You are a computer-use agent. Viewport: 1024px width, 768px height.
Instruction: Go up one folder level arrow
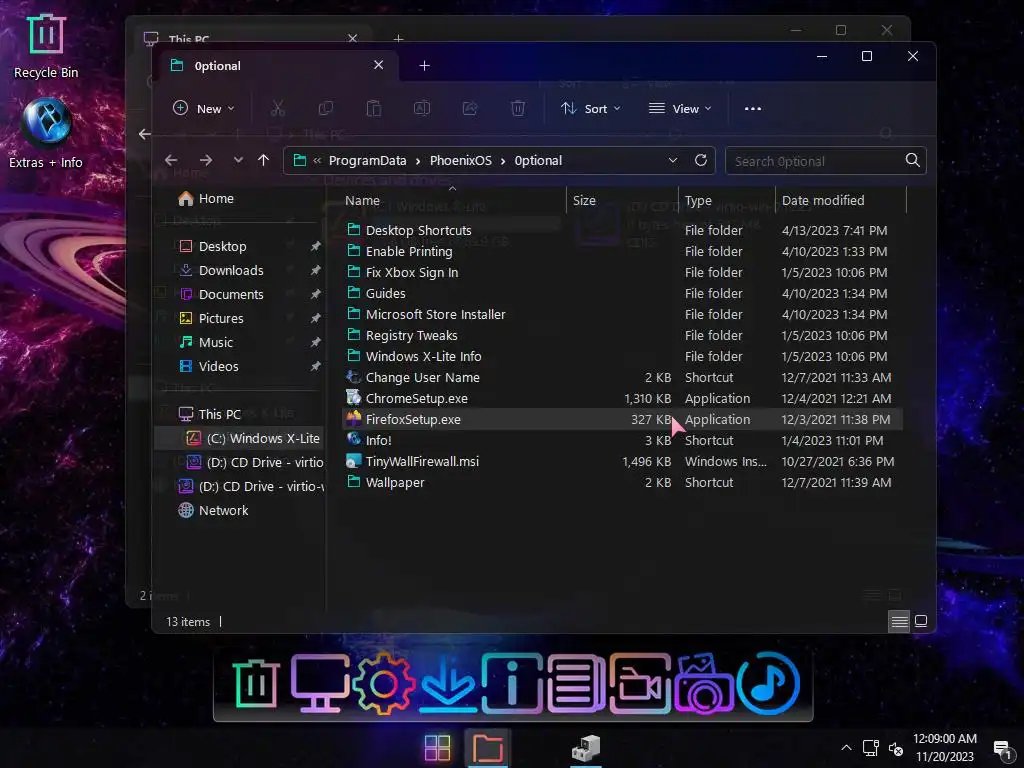click(263, 160)
